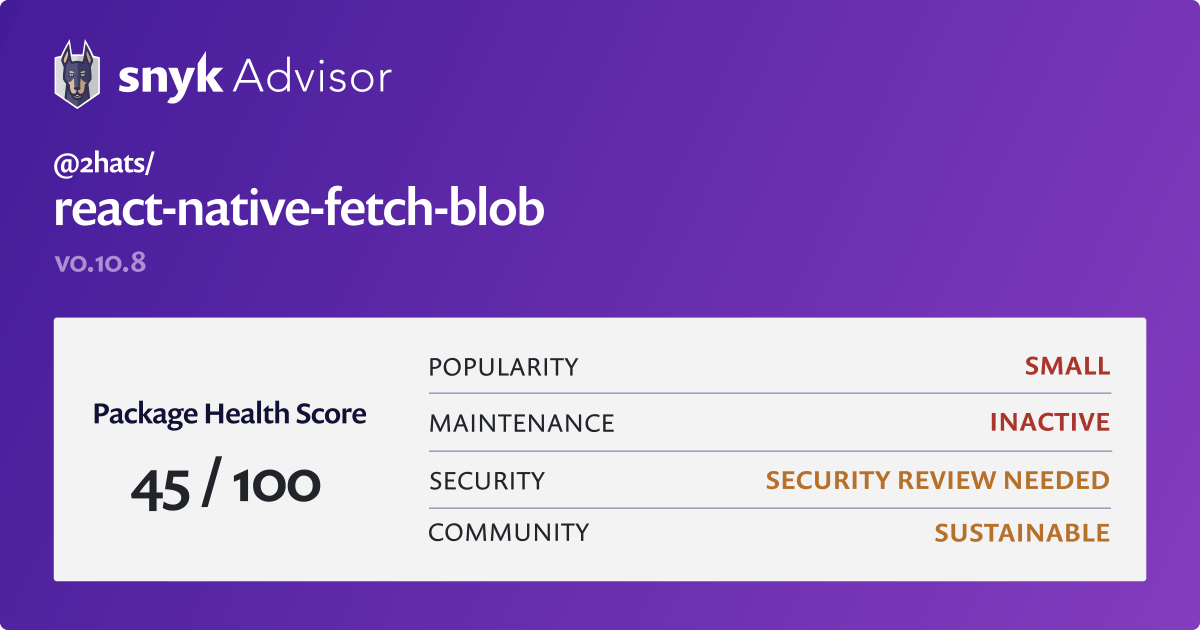Click the divider line below POPULARITY
Image resolution: width=1200 pixels, height=630 pixels.
point(770,394)
